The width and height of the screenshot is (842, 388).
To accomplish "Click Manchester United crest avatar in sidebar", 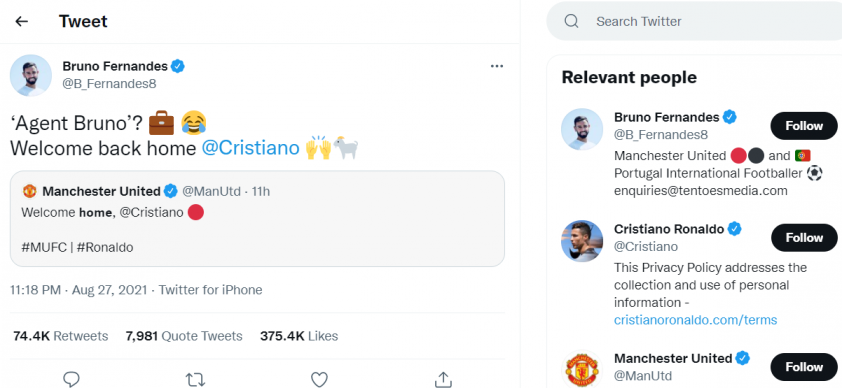I will [582, 370].
